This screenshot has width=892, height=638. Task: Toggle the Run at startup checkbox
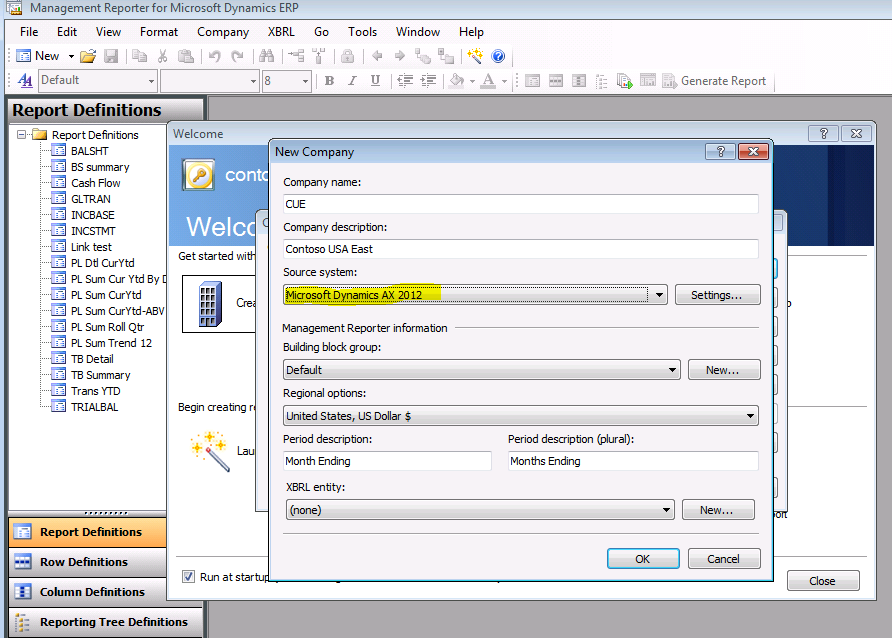(x=189, y=575)
